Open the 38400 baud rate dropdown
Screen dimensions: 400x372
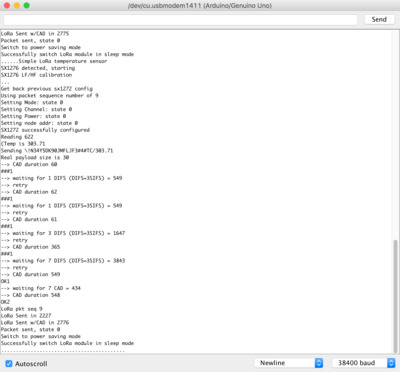(x=364, y=363)
